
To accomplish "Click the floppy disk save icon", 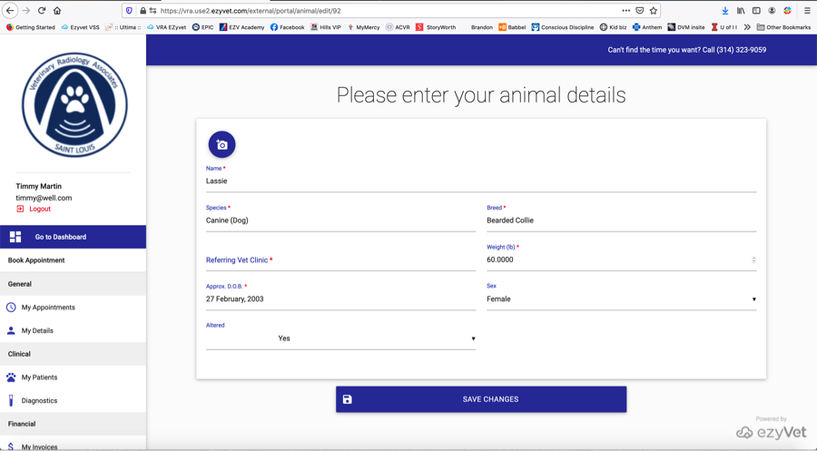I will point(347,399).
